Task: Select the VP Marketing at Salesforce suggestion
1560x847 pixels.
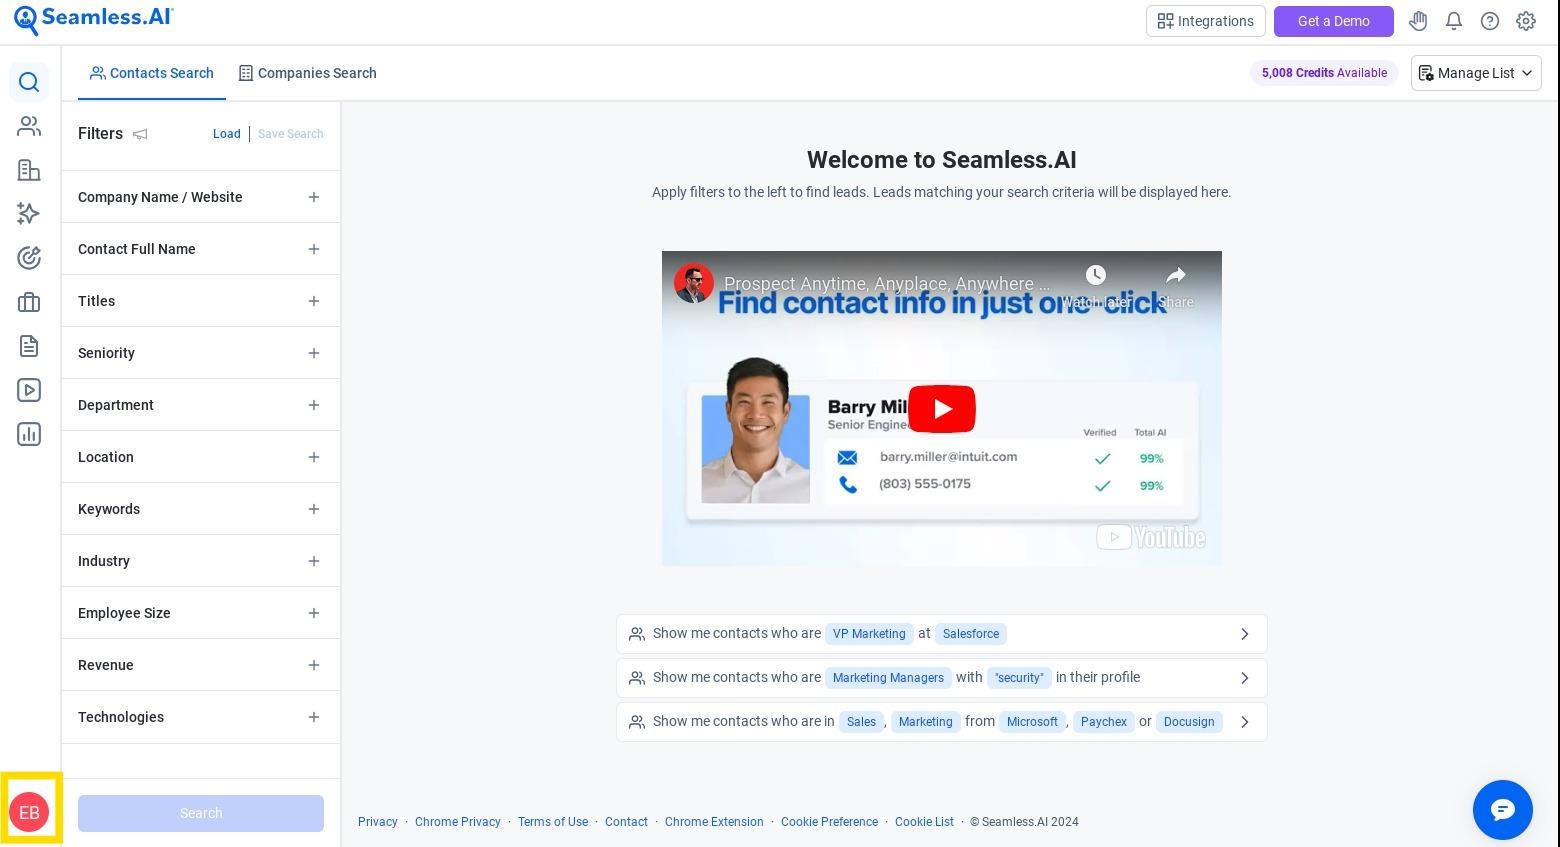Action: tap(942, 634)
